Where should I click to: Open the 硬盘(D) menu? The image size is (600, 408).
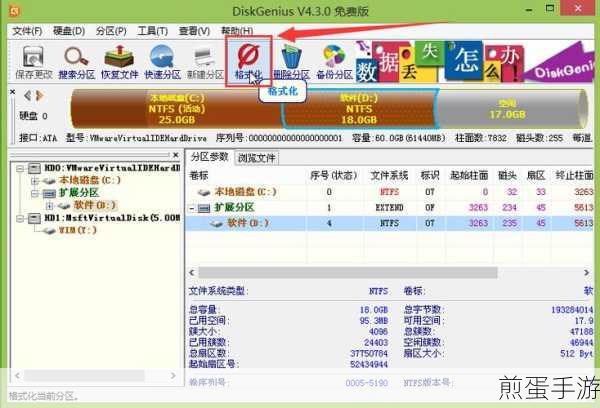click(69, 31)
